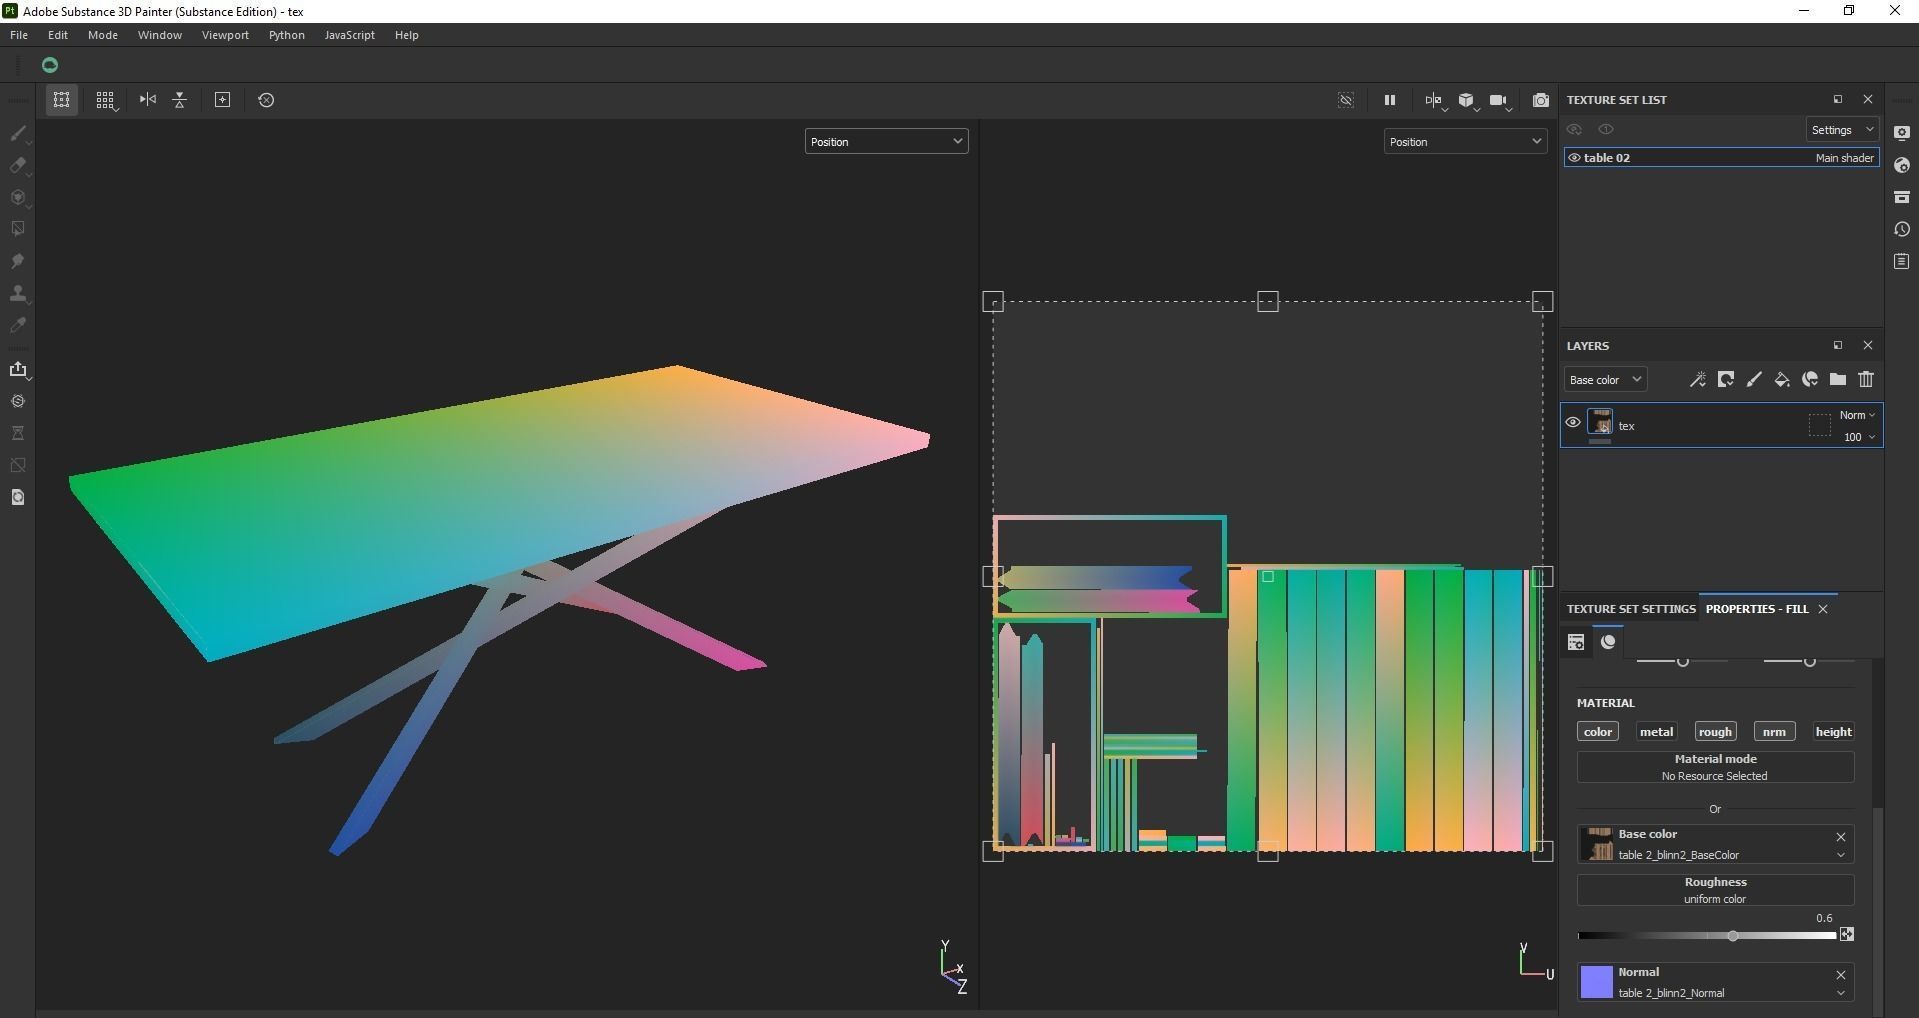Open the History panel clock icon

(1902, 229)
